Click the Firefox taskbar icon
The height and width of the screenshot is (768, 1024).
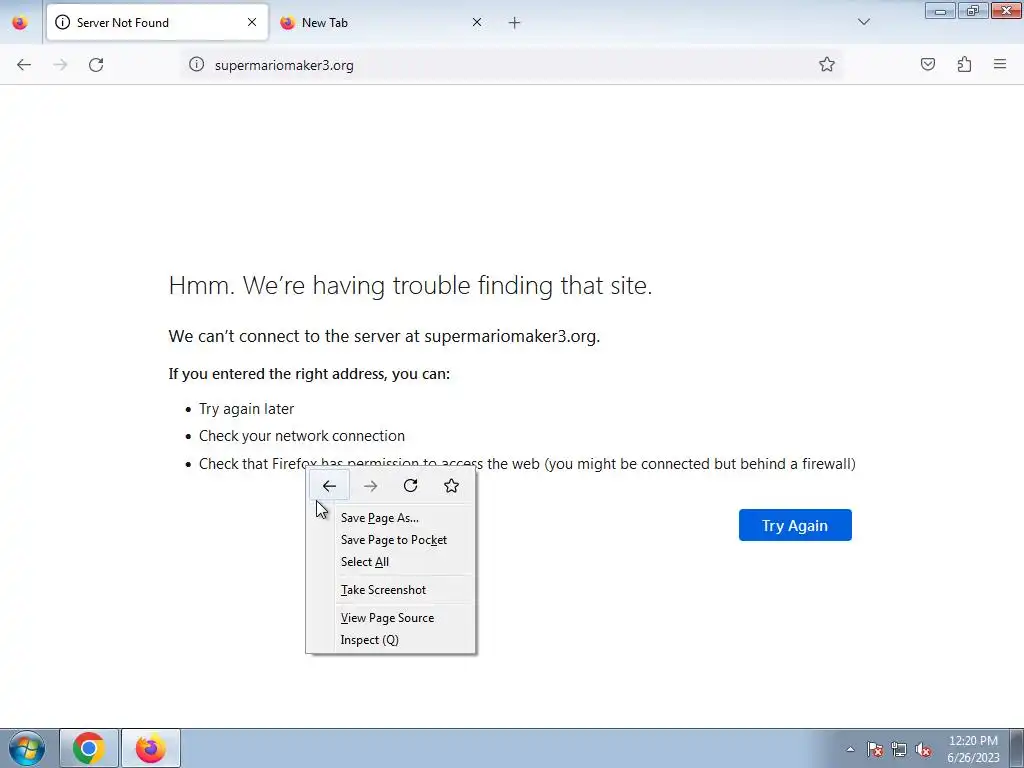point(151,748)
